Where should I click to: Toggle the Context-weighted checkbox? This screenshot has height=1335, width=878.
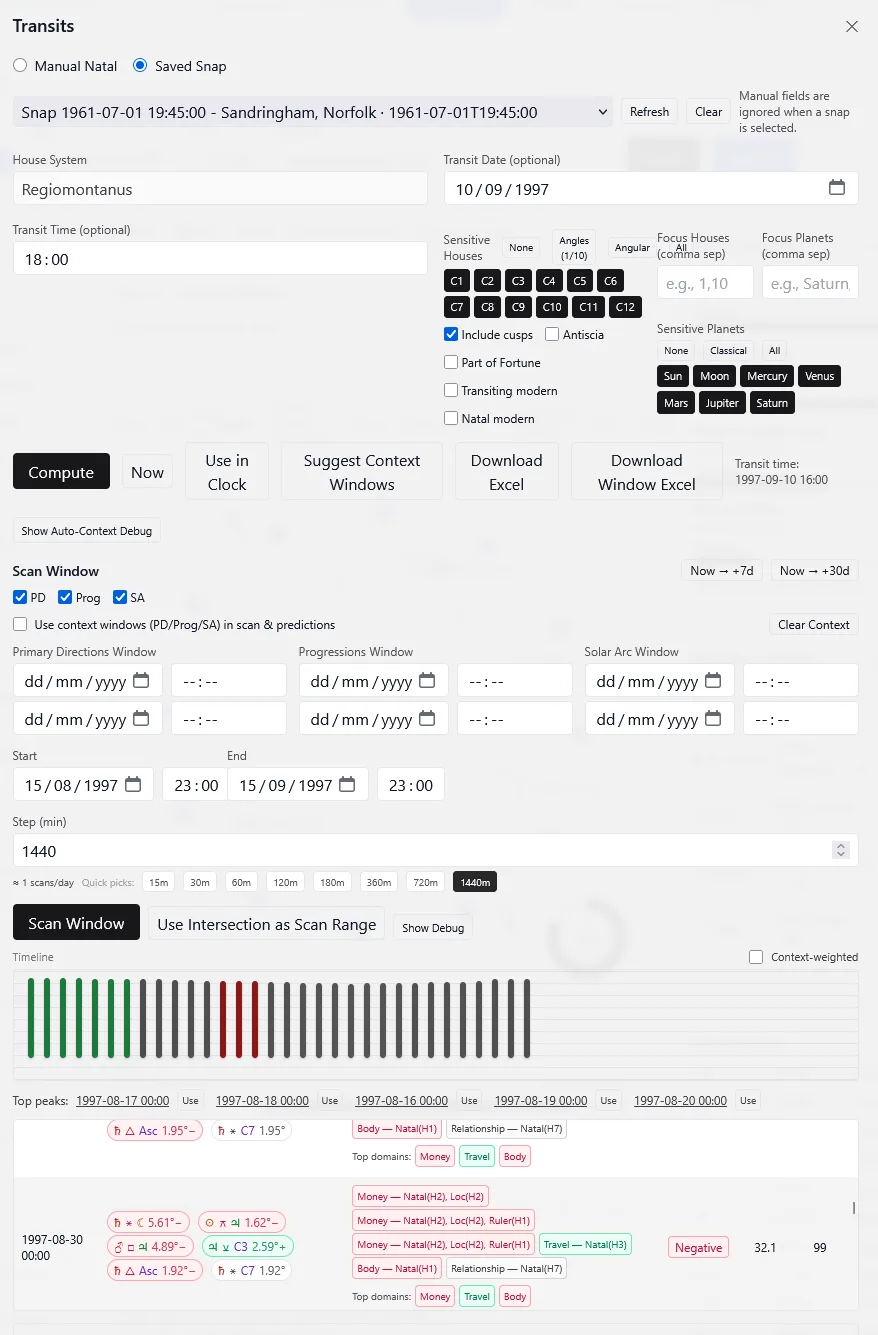(x=757, y=957)
